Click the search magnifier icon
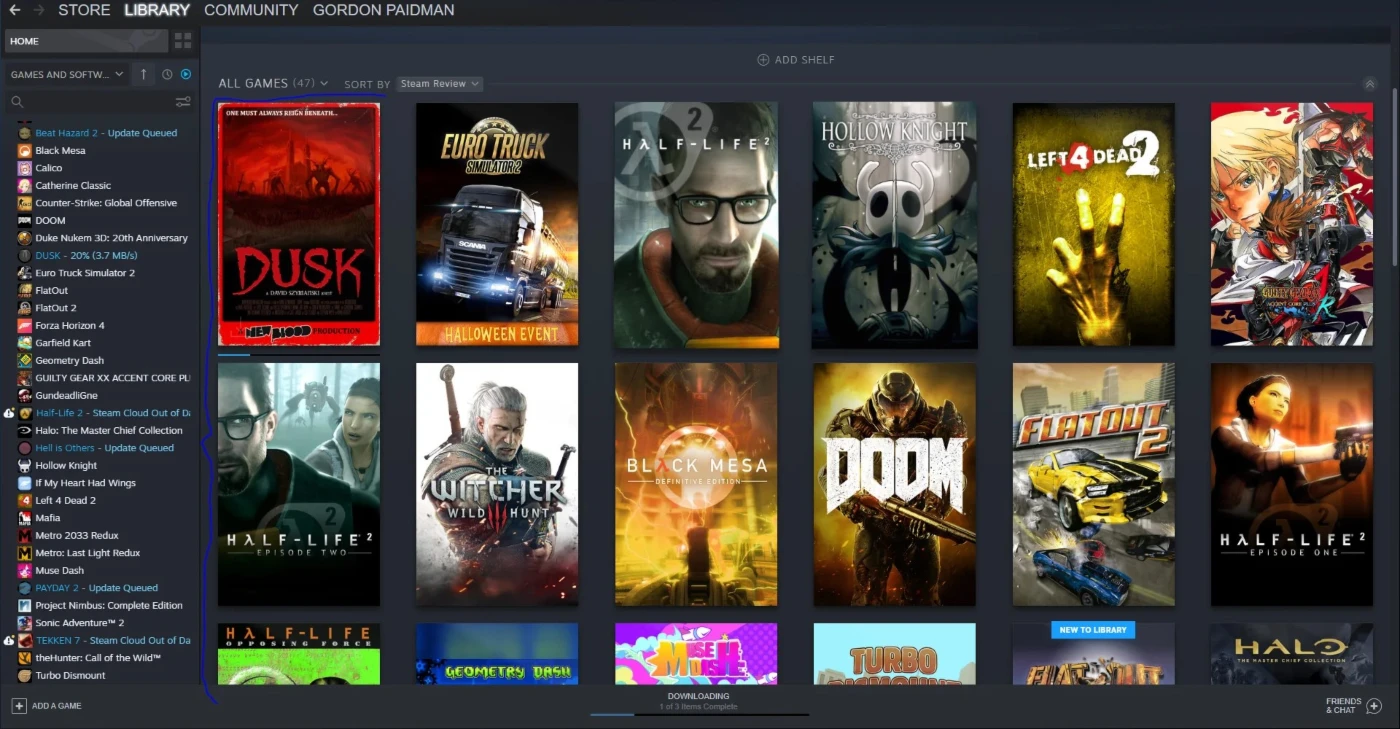1400x729 pixels. 17,102
